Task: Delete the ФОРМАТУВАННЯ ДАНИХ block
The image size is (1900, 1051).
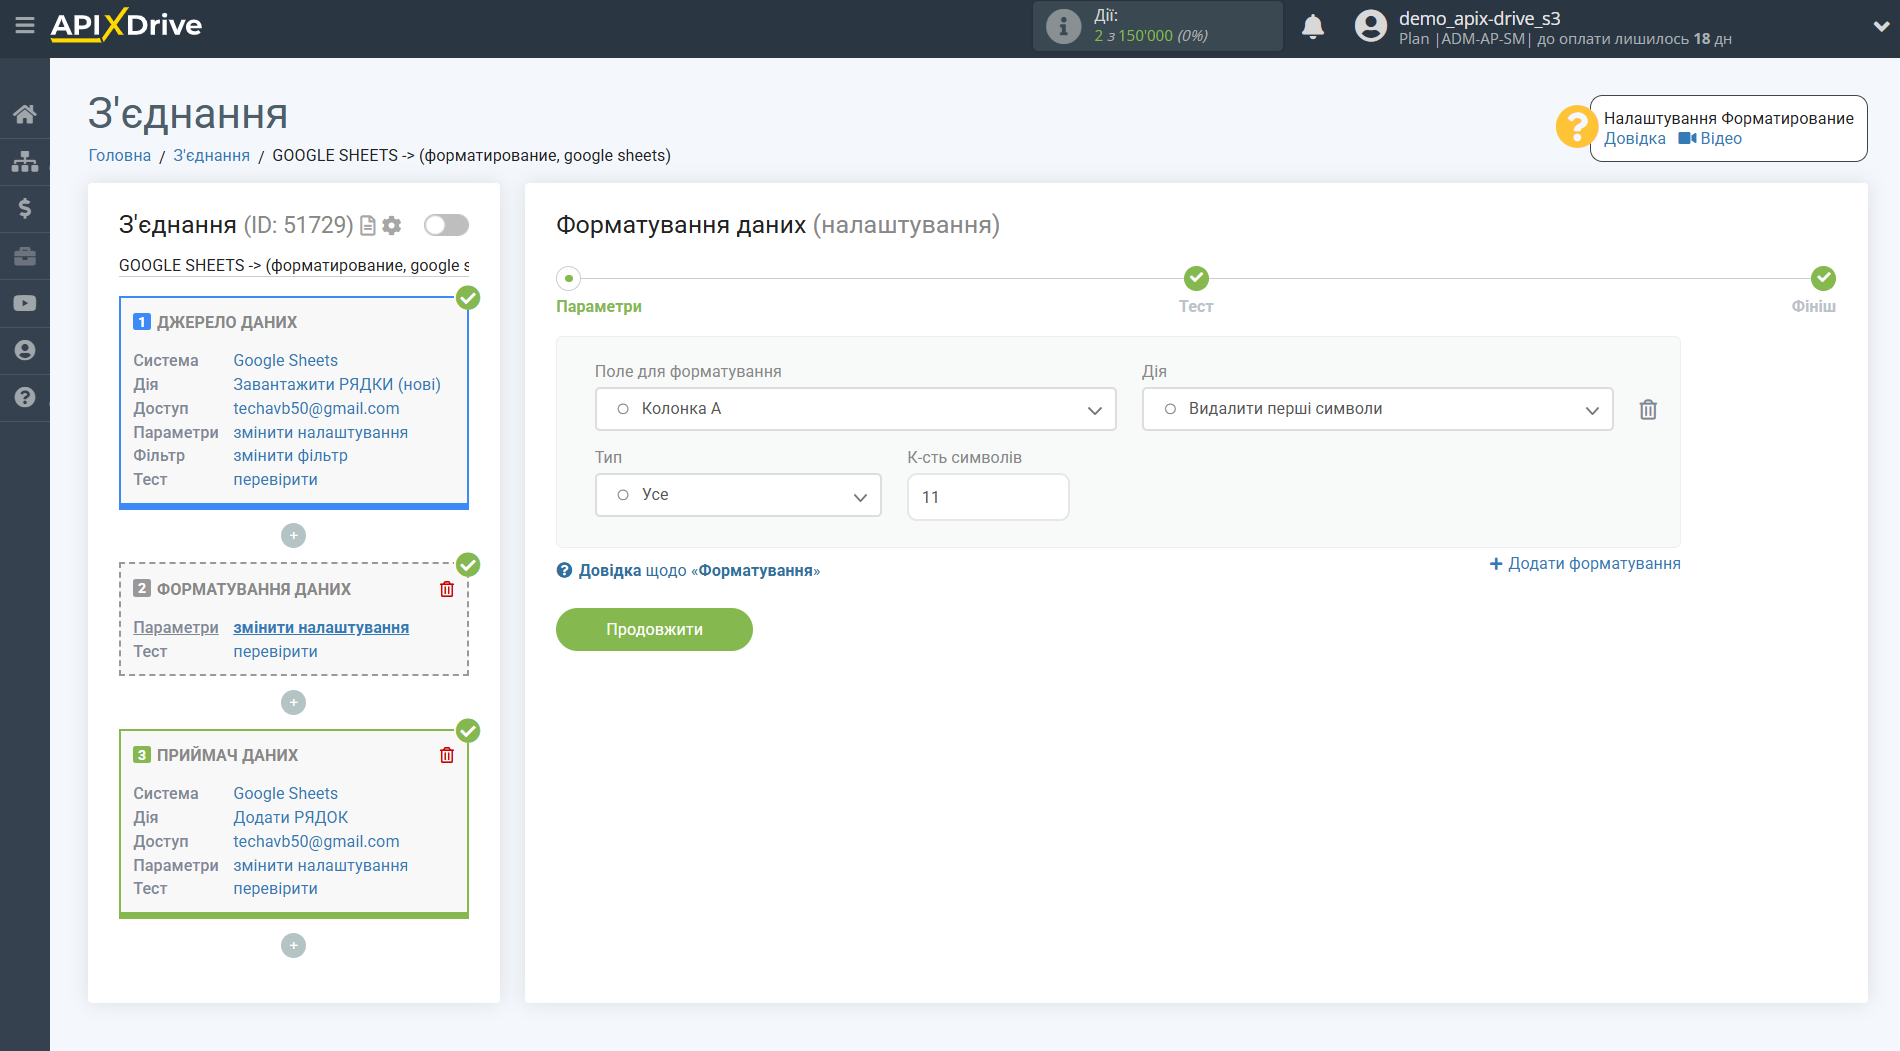Action: 447,589
